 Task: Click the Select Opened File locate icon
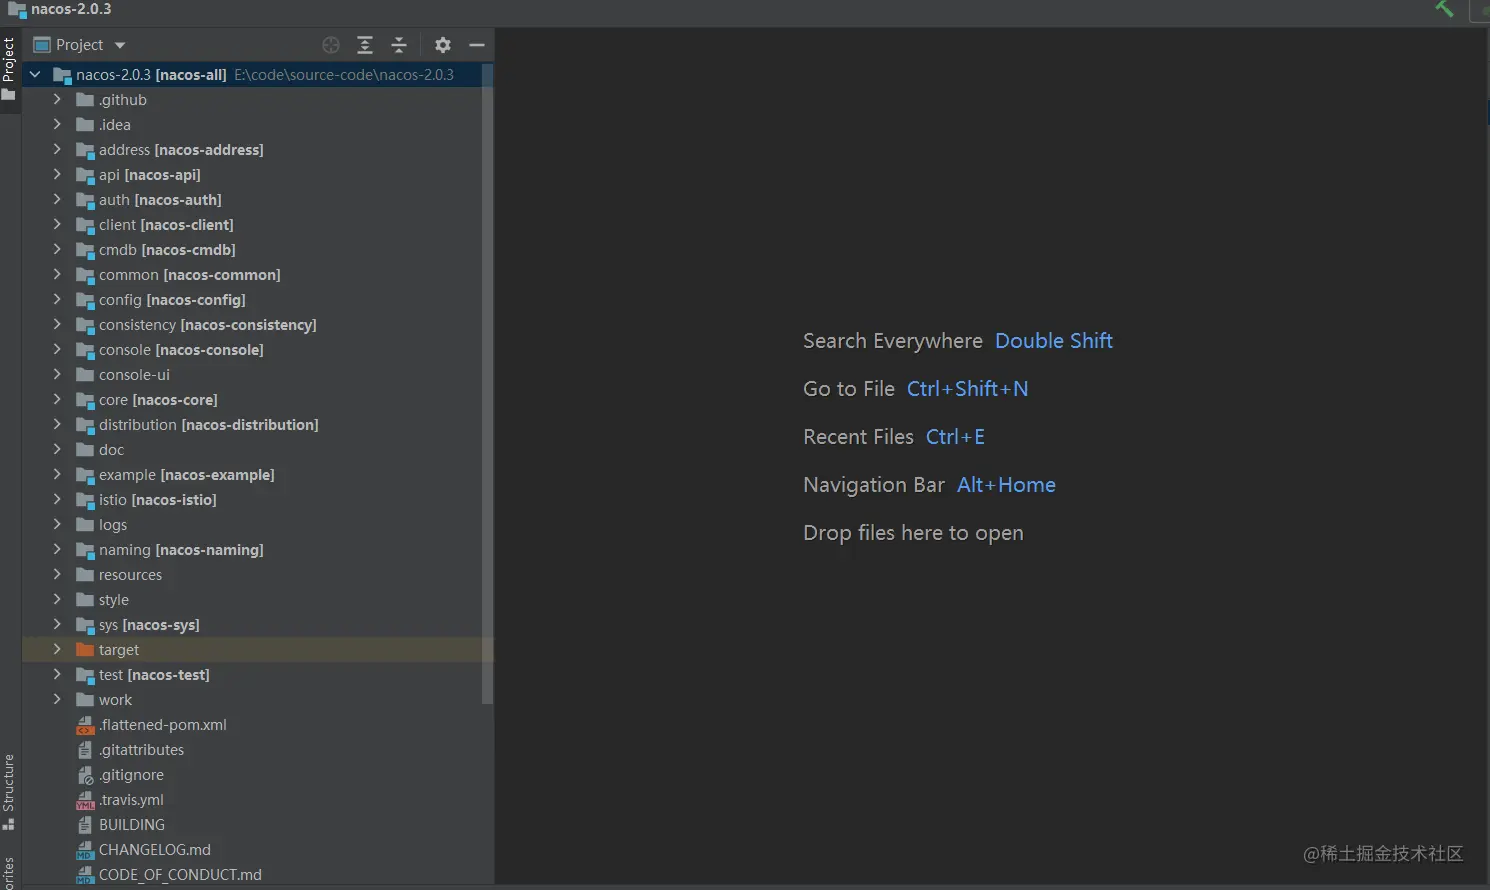pyautogui.click(x=331, y=45)
